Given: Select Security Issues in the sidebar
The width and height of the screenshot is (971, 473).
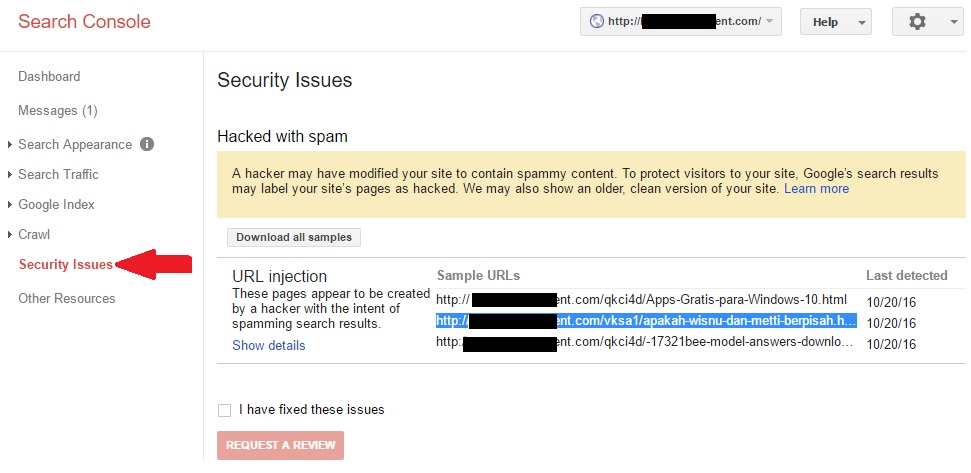Looking at the screenshot, I should (x=66, y=265).
